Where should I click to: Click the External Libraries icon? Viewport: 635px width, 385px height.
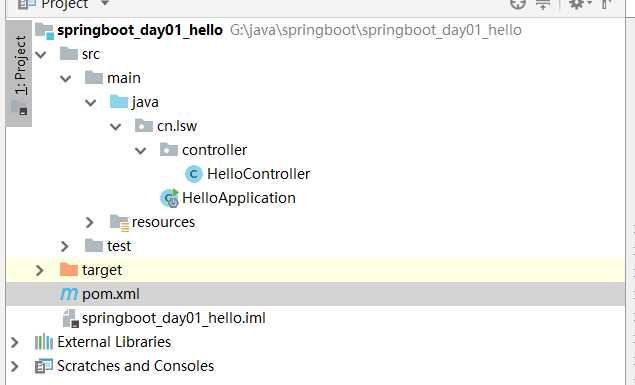44,342
